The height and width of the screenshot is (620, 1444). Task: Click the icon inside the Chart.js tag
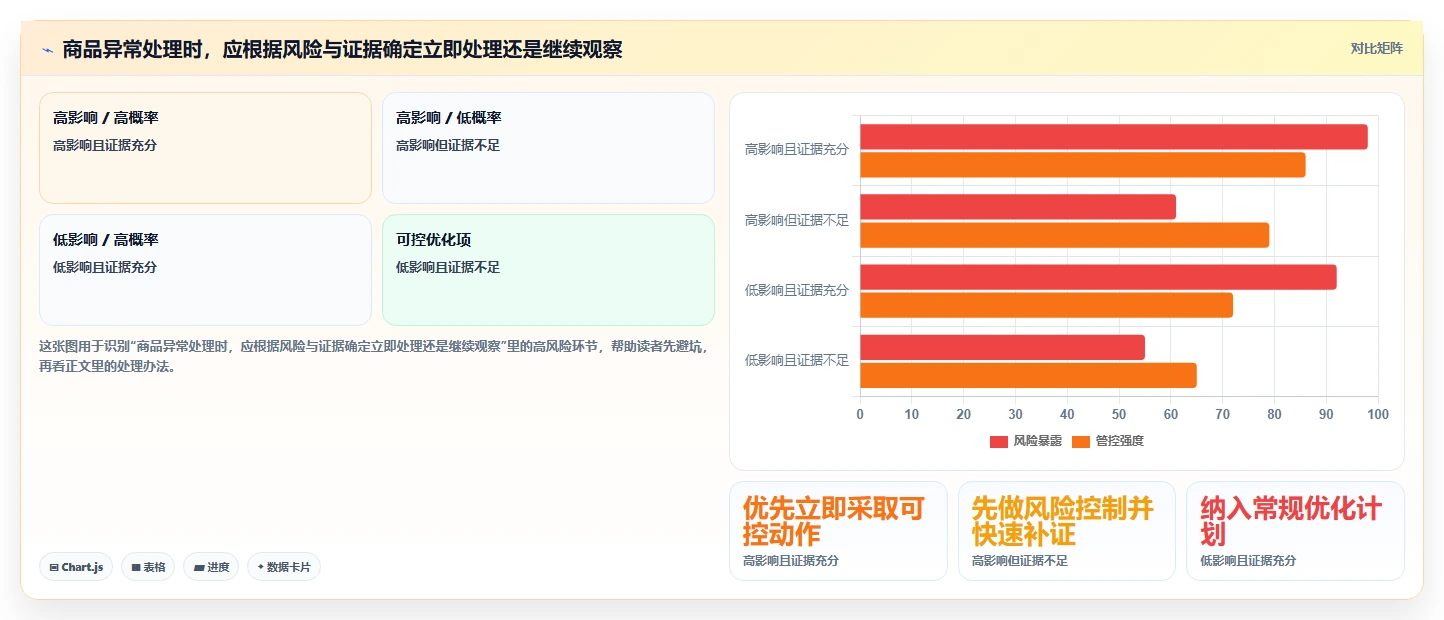coord(53,567)
